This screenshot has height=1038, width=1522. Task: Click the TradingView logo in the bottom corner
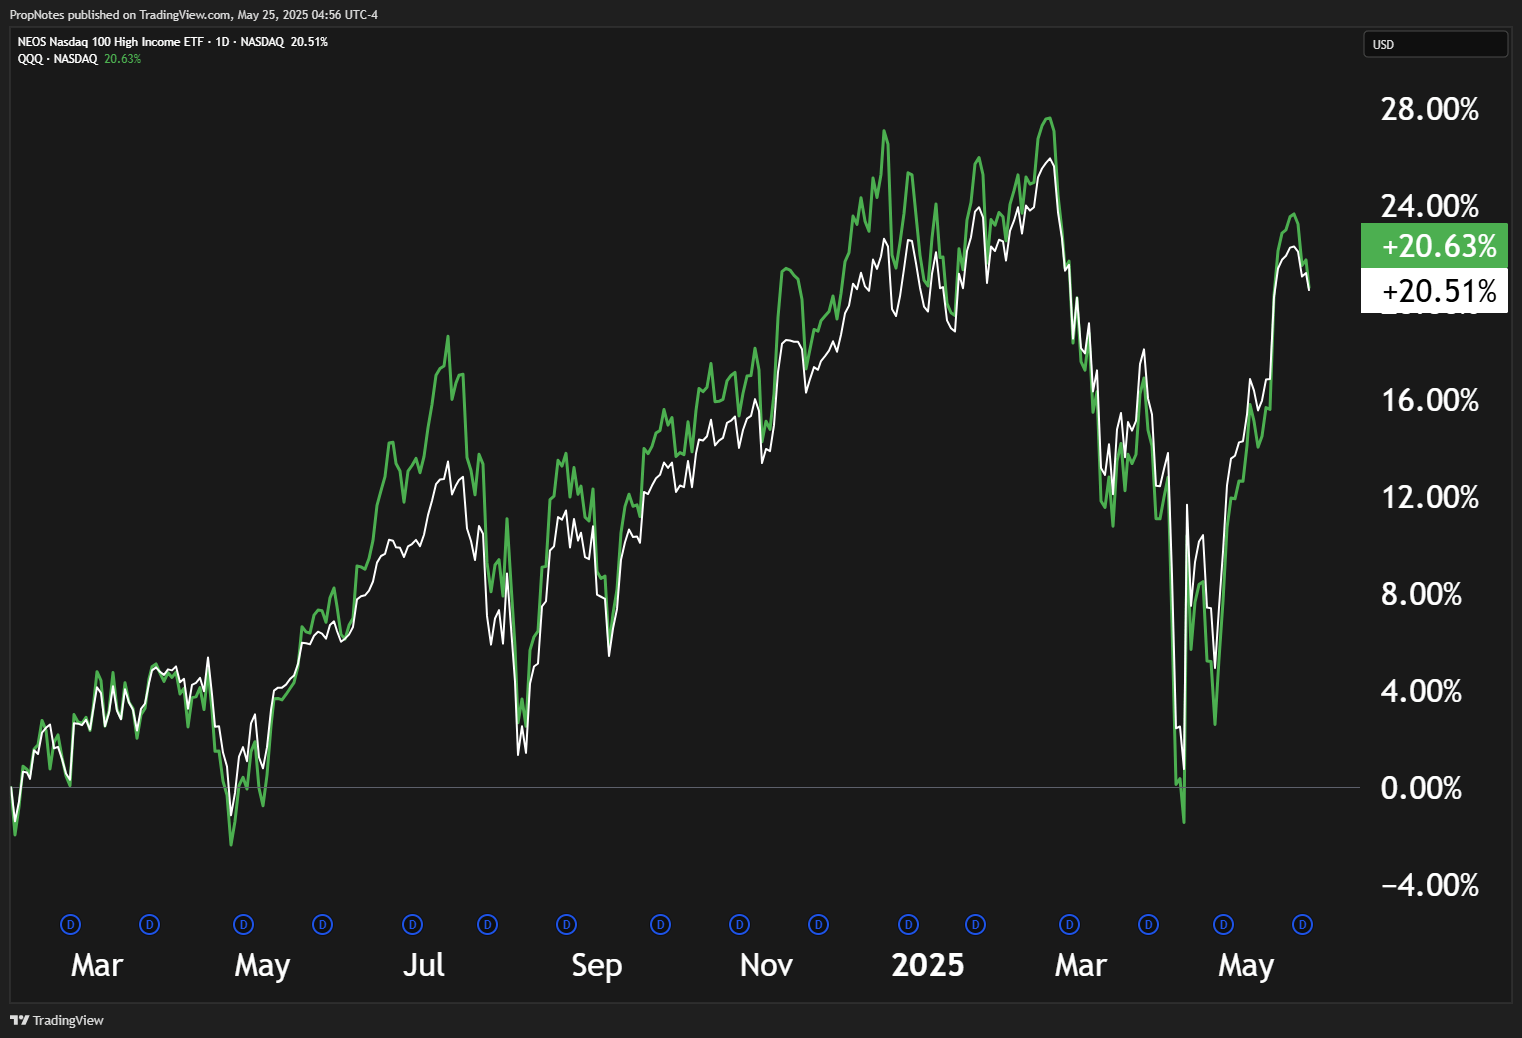pyautogui.click(x=55, y=1020)
